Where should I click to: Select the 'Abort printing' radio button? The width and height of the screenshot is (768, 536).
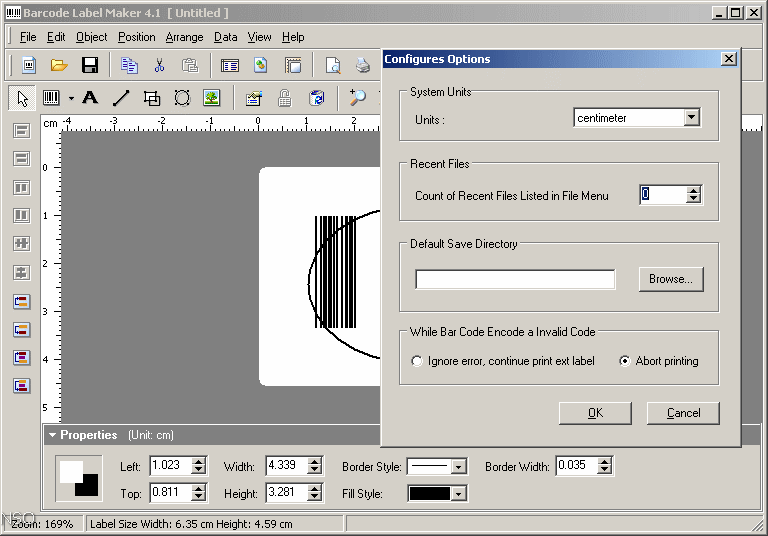[624, 361]
